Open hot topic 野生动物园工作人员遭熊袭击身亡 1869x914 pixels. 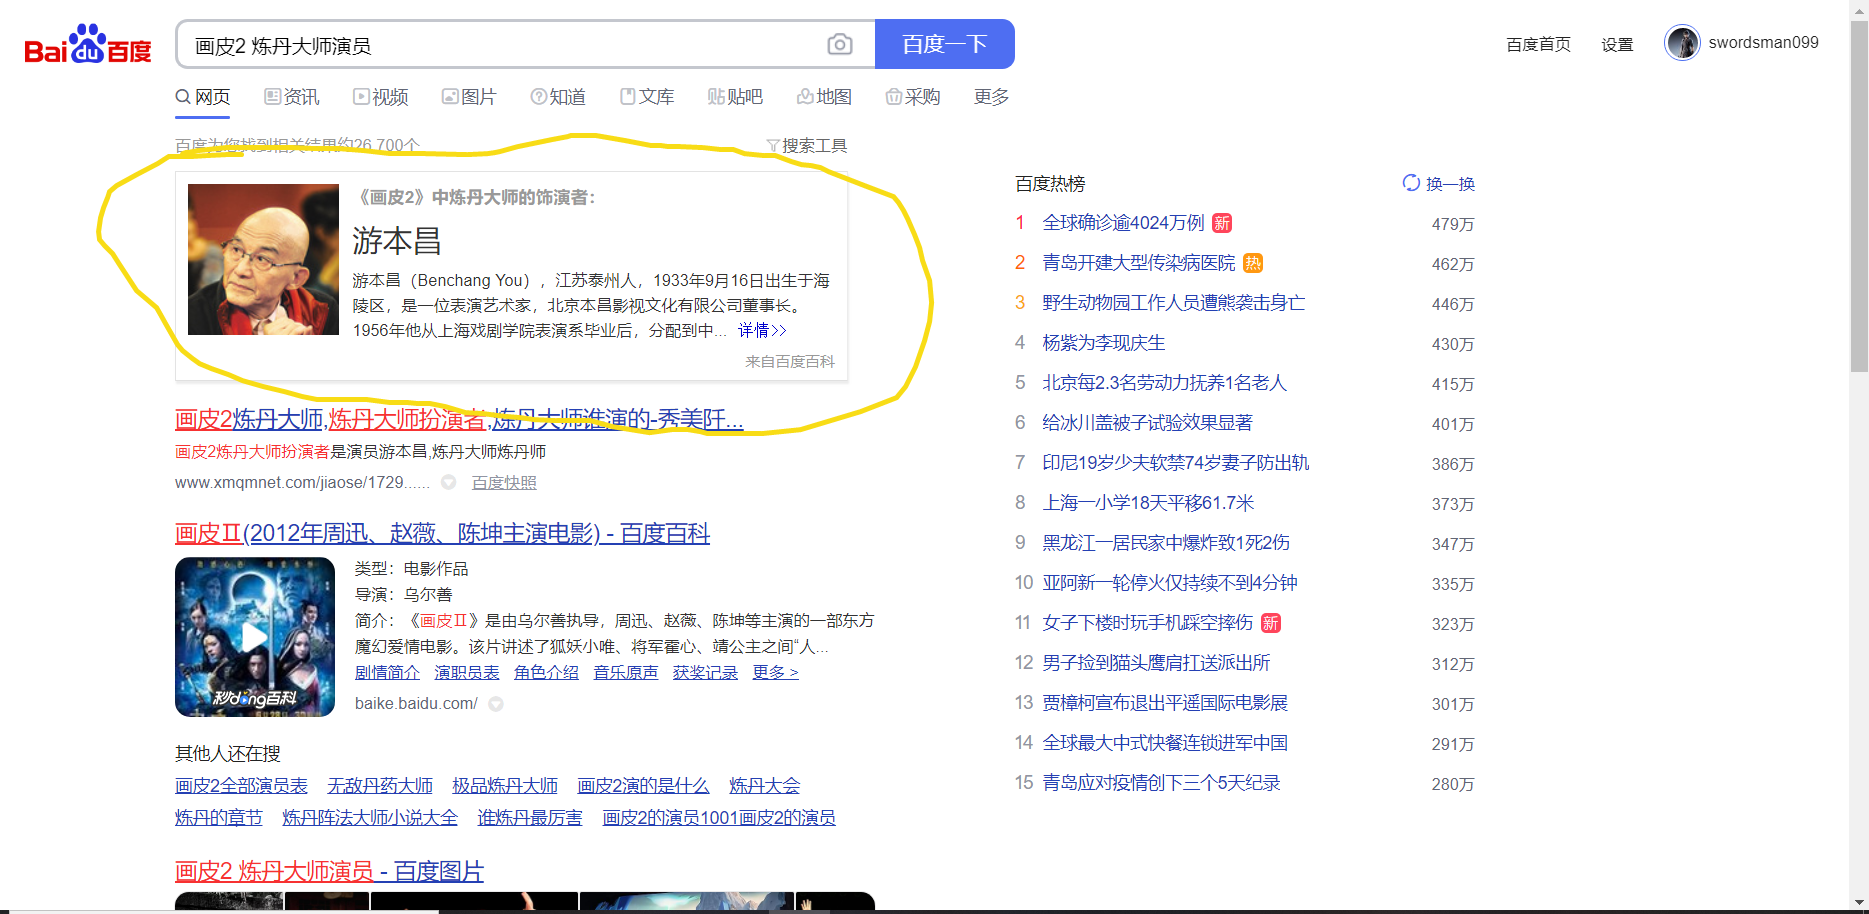point(1174,303)
